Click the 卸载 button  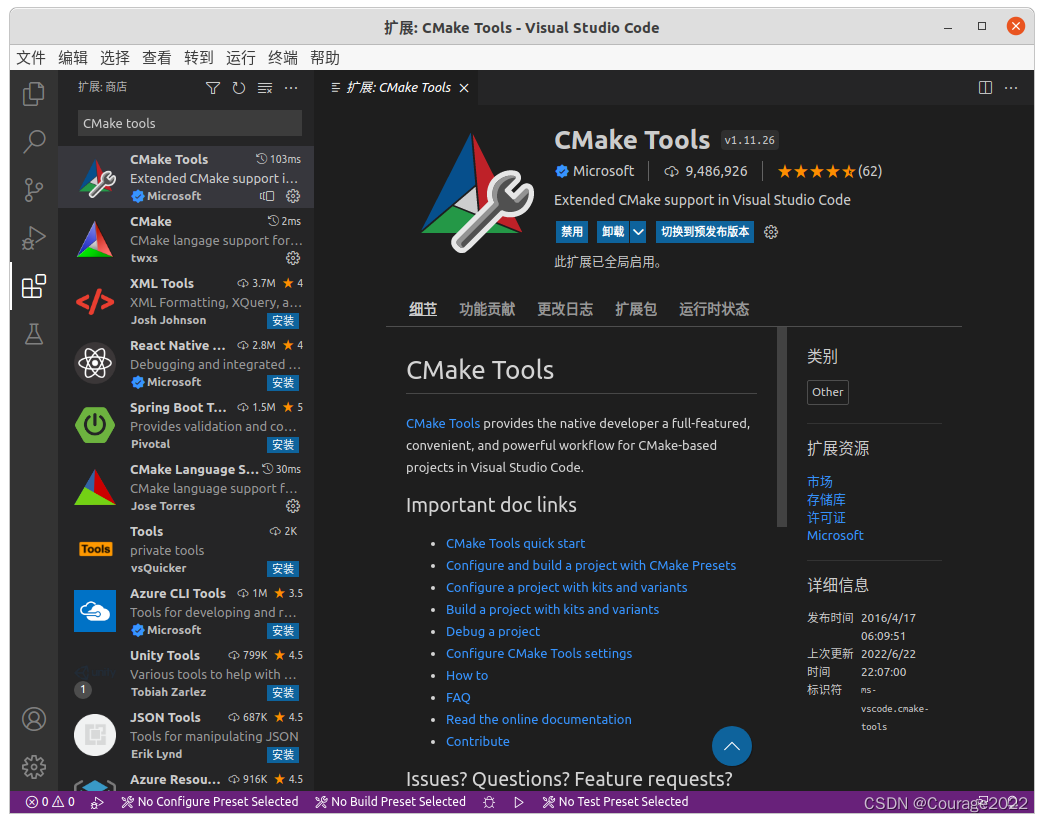coord(613,232)
